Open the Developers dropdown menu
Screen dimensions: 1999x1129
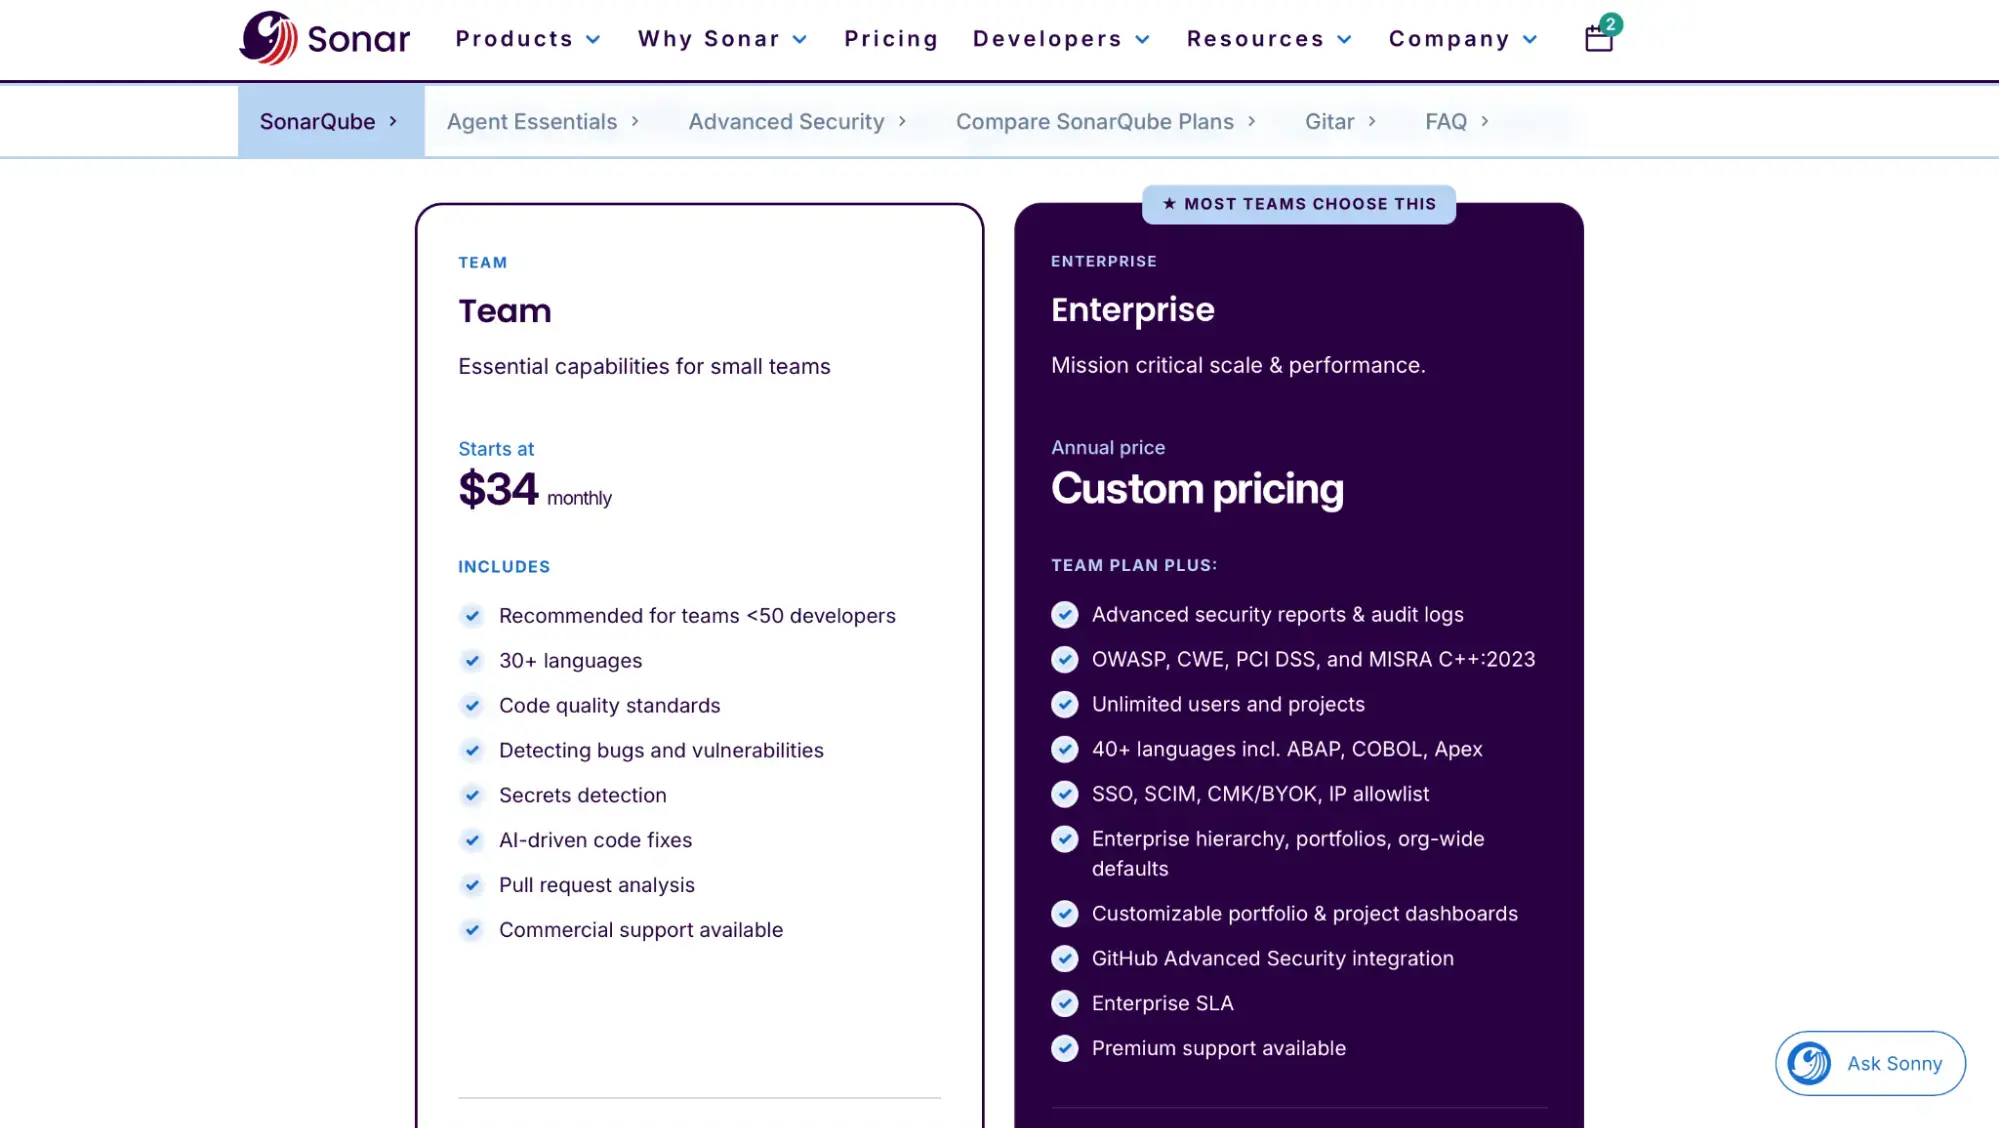click(x=1061, y=39)
